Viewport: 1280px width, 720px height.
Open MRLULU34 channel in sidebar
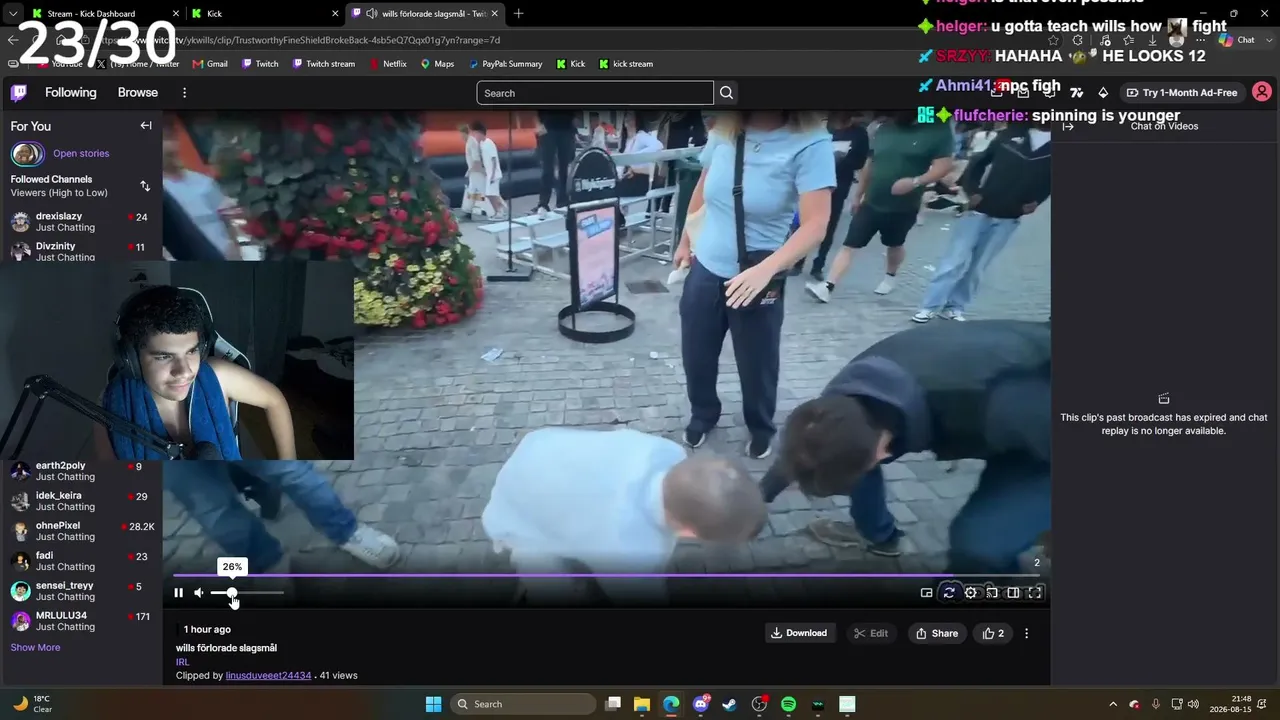tap(80, 621)
